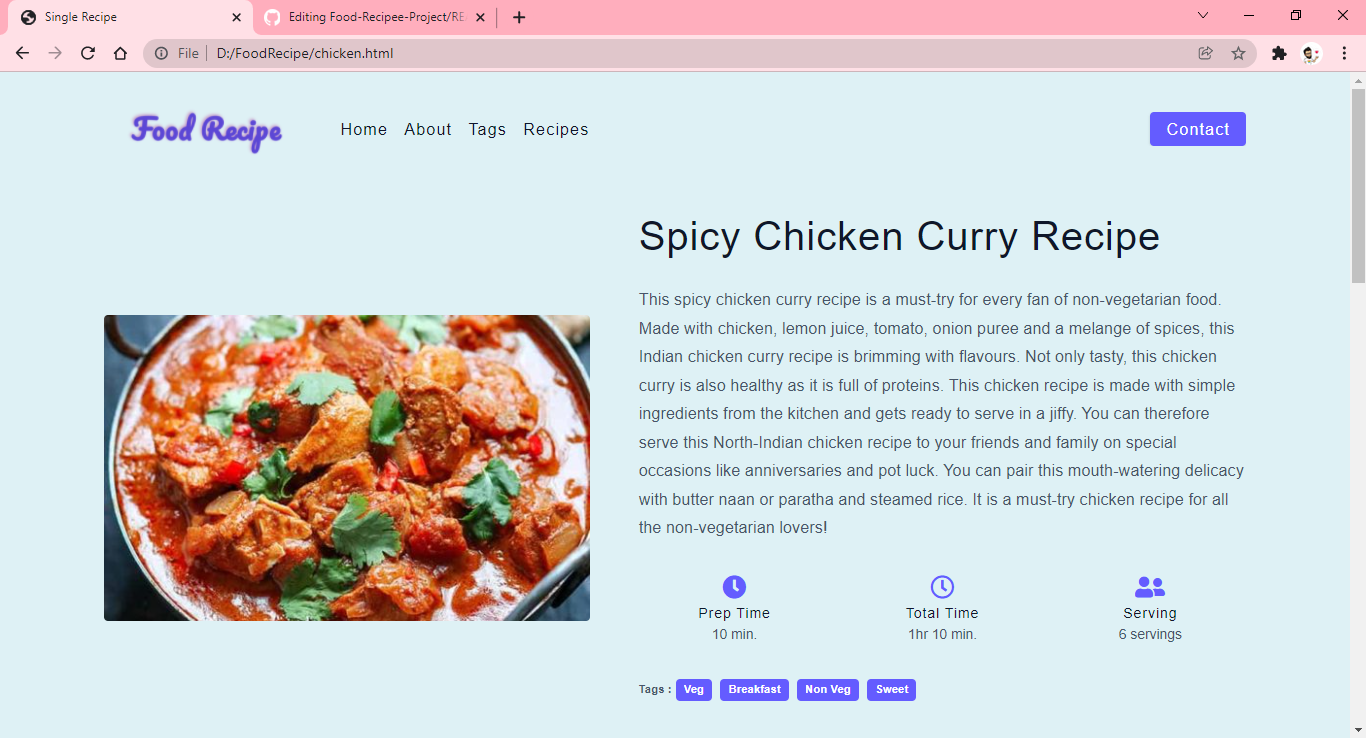
Task: Reload the page using the refresh icon
Action: pyautogui.click(x=87, y=53)
